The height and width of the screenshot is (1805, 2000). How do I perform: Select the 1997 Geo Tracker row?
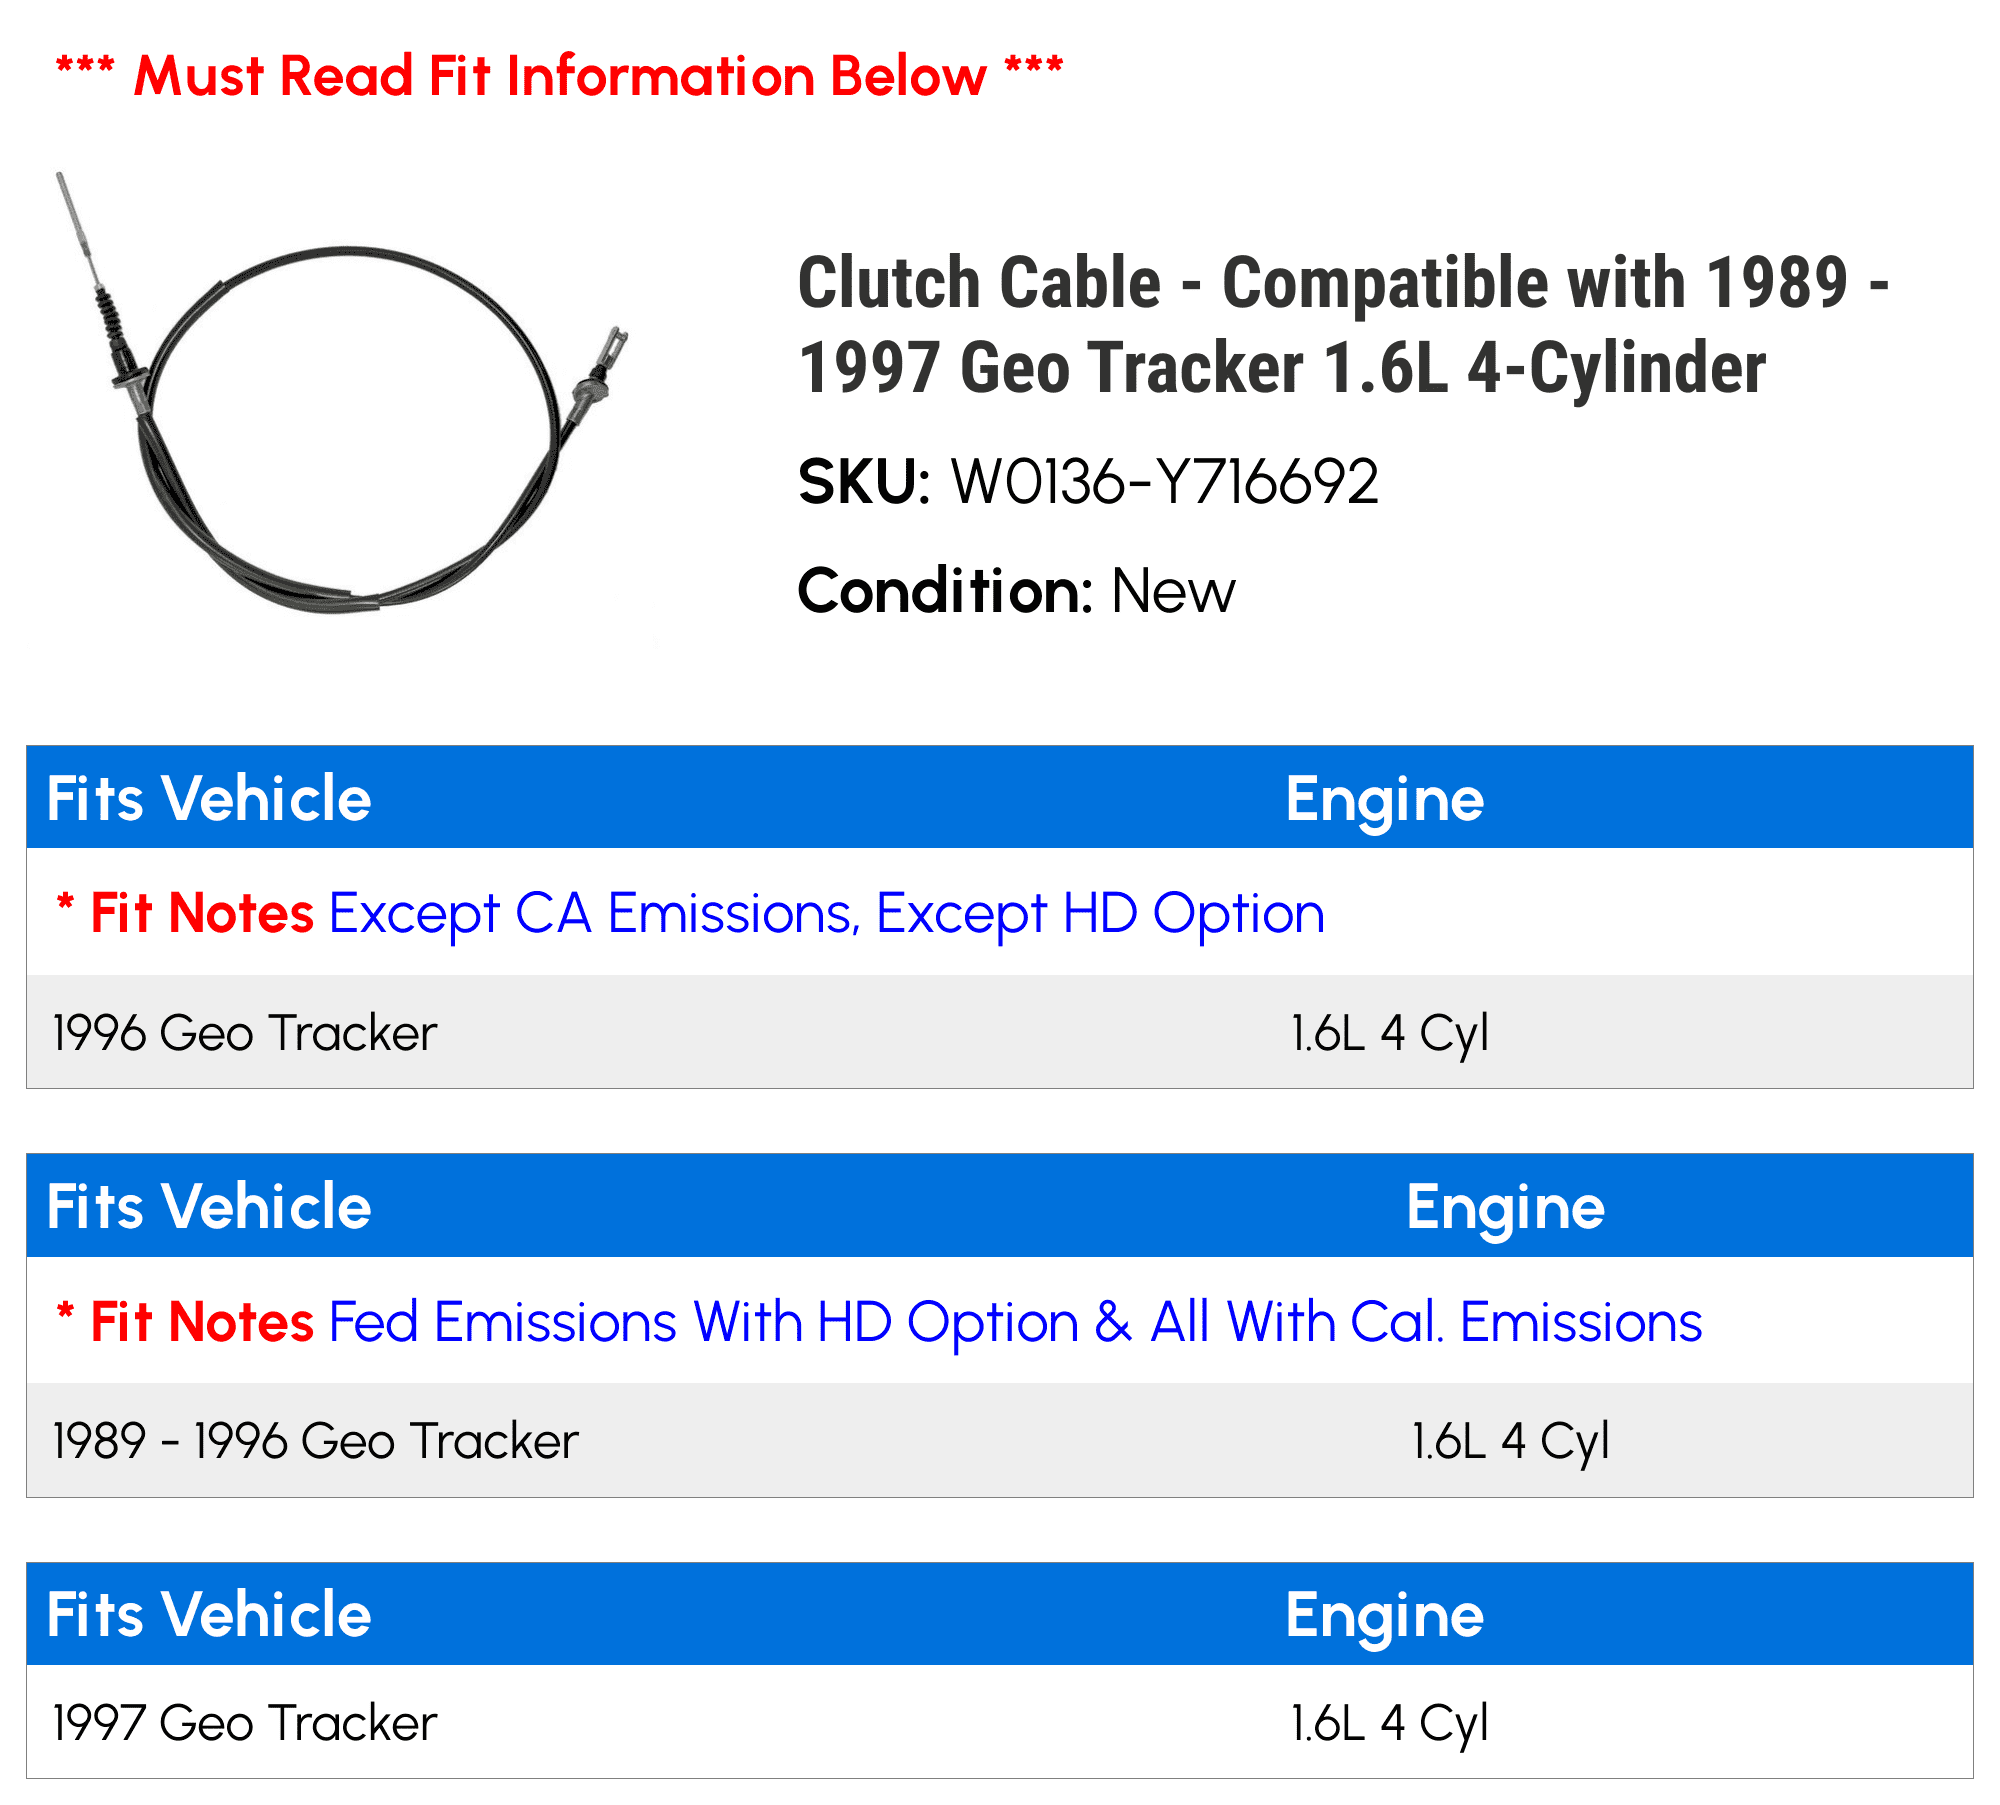pos(245,1723)
